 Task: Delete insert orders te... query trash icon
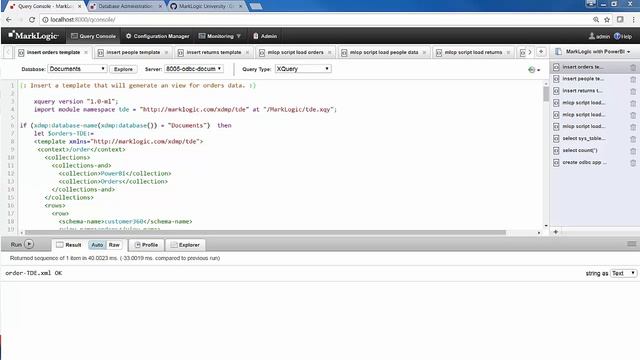point(633,67)
